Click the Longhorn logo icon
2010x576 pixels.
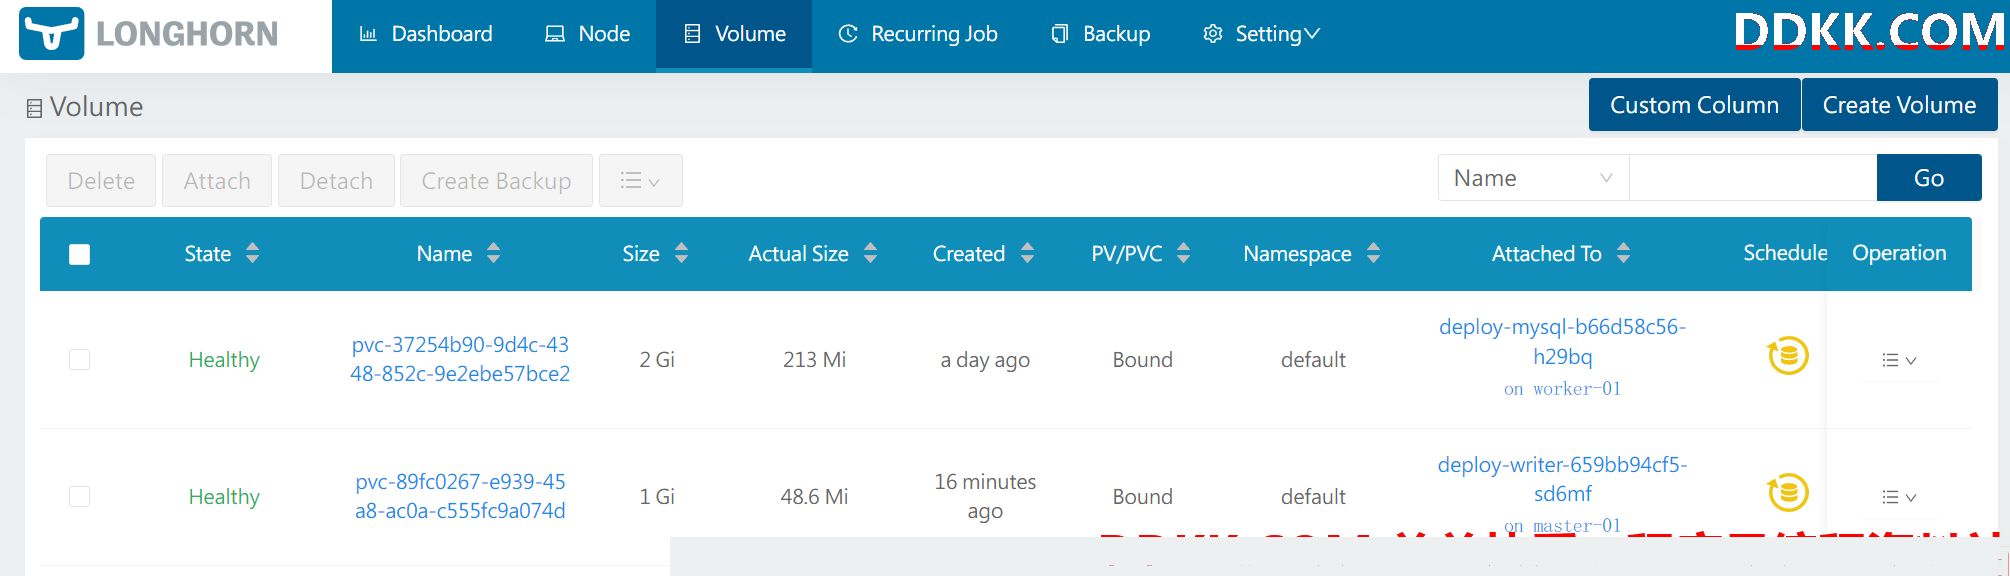[52, 33]
